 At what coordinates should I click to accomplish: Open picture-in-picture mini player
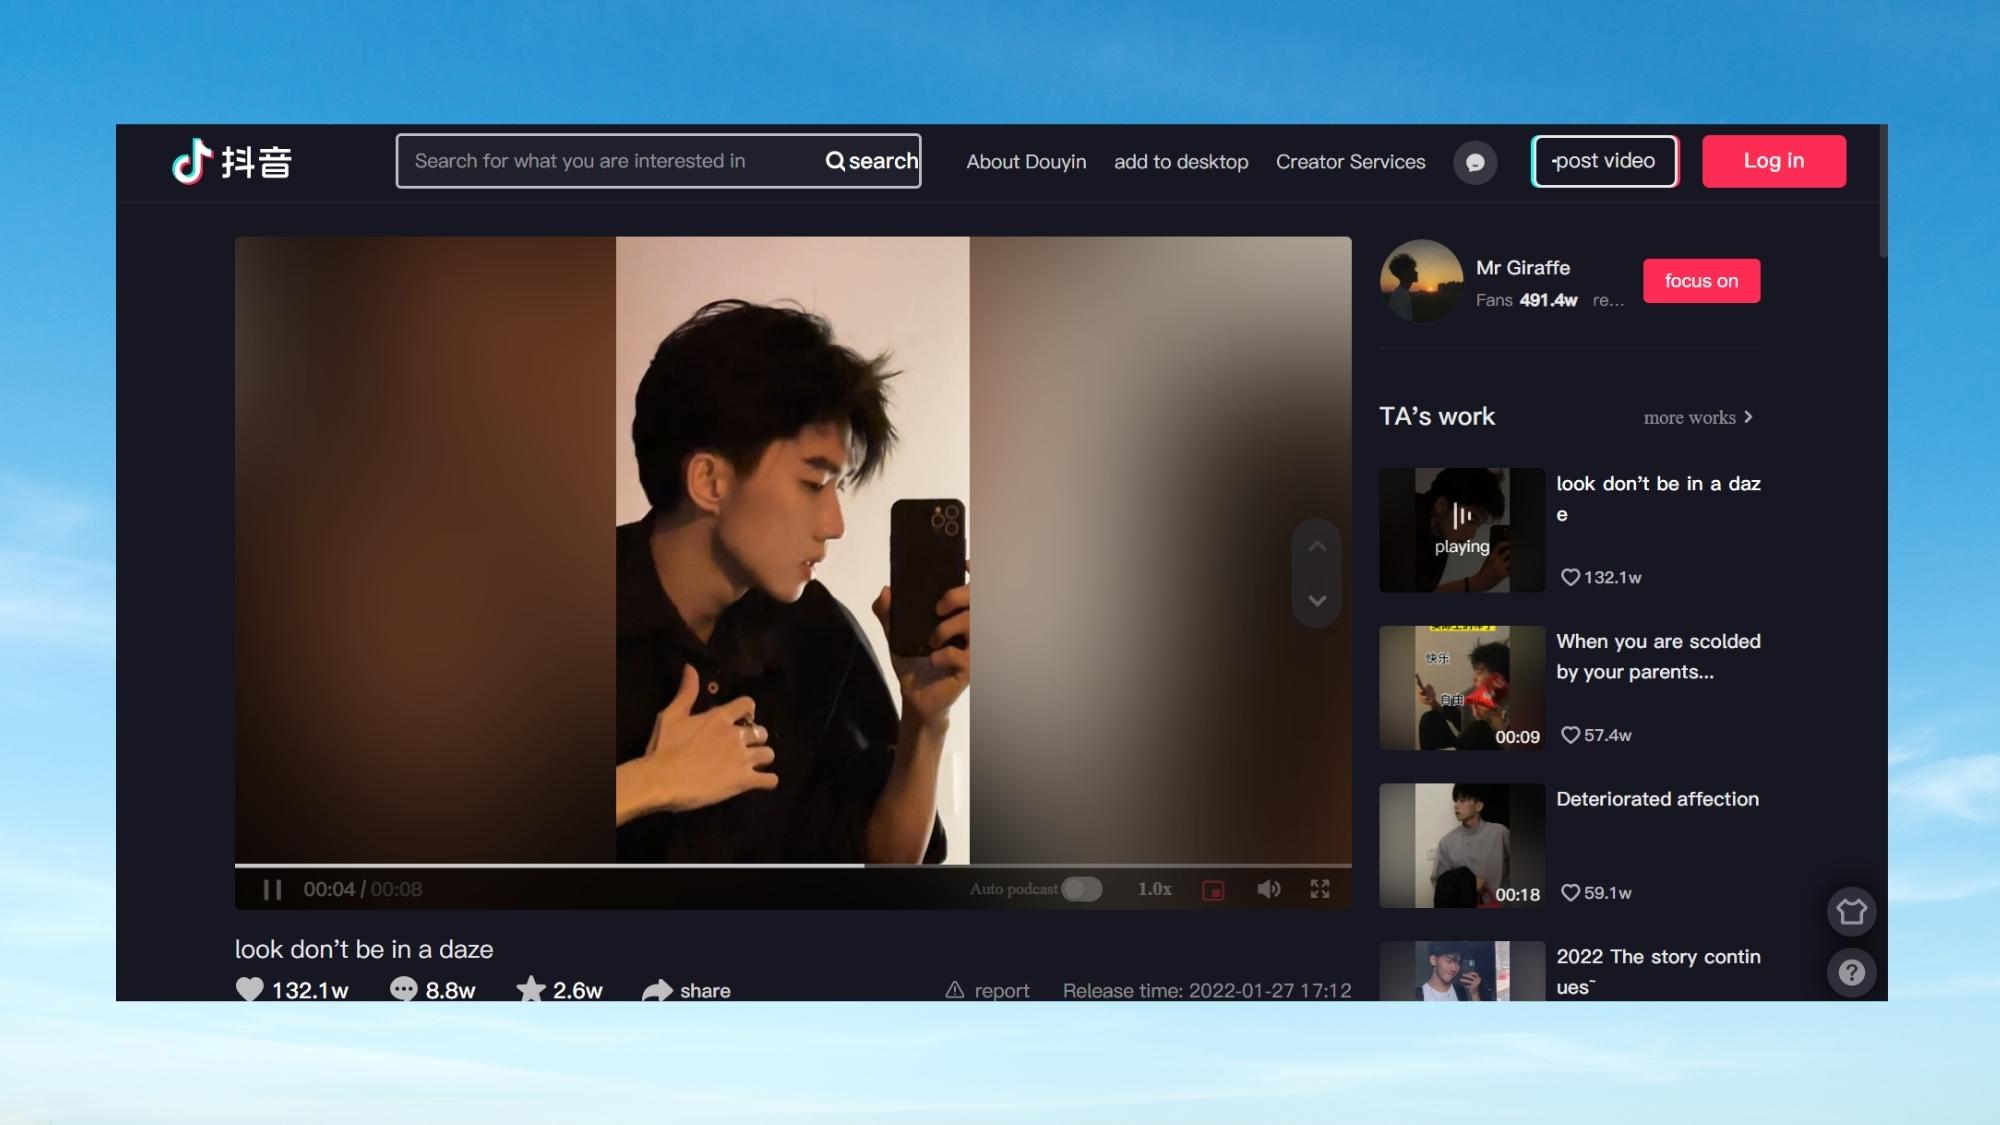tap(1213, 890)
